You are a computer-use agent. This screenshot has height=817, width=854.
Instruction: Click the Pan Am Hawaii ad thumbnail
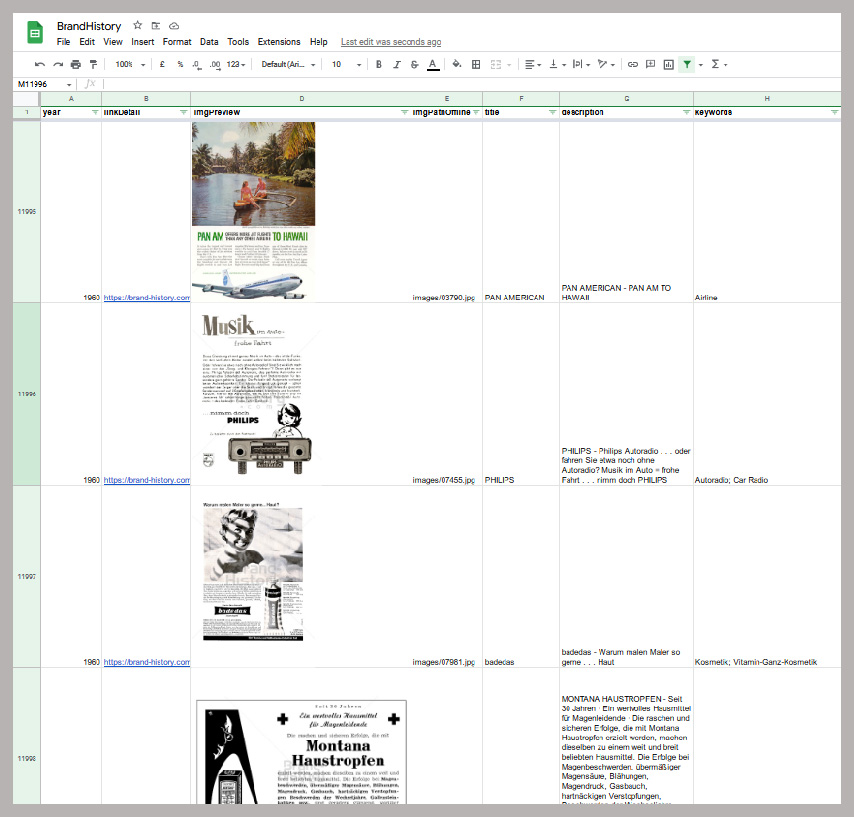253,210
